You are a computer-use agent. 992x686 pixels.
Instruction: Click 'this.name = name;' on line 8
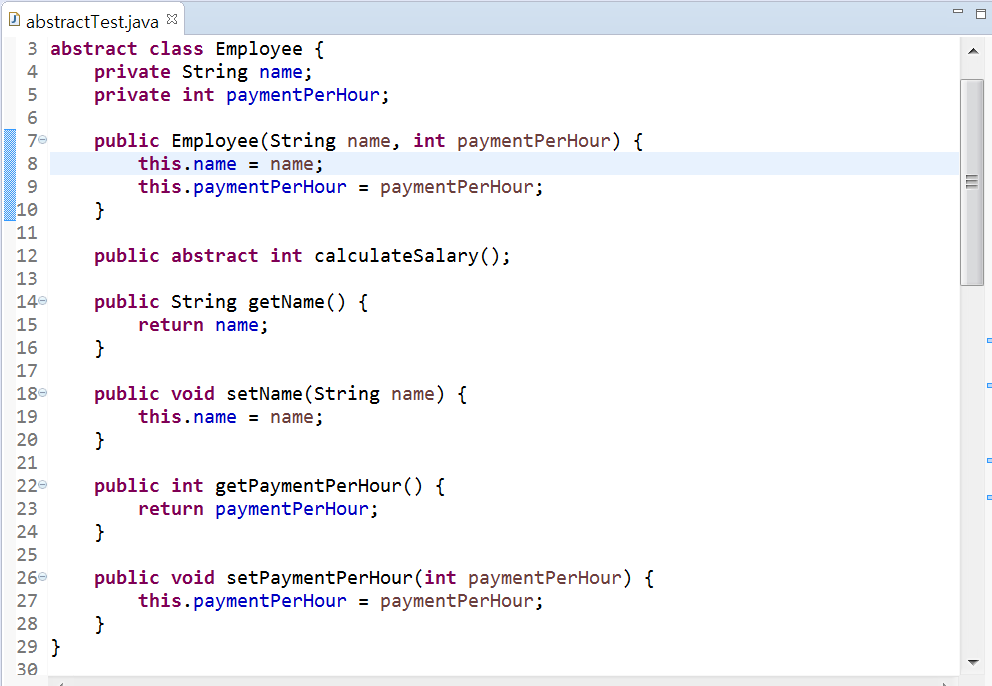click(x=230, y=164)
